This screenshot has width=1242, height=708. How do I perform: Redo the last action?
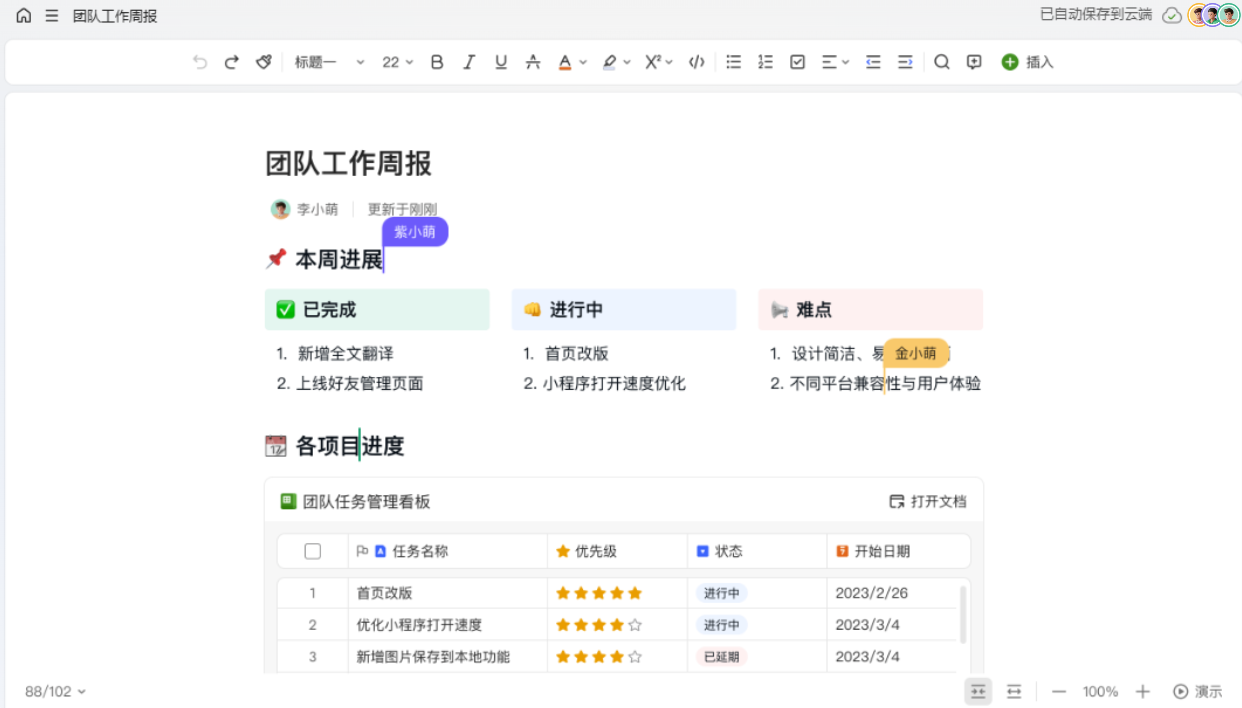(x=232, y=62)
